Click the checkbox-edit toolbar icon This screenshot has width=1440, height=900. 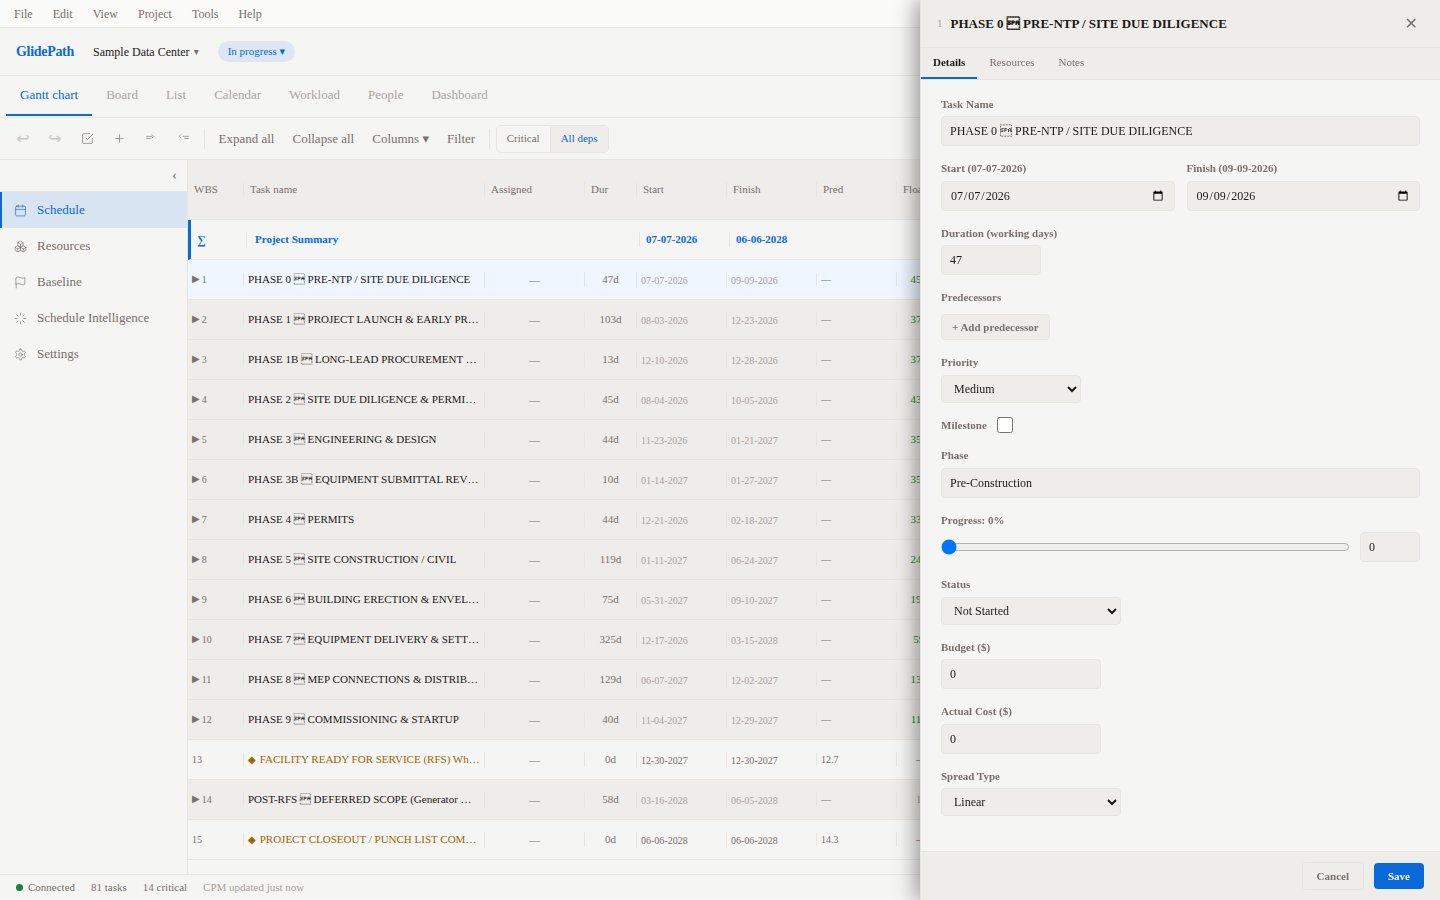[87, 139]
